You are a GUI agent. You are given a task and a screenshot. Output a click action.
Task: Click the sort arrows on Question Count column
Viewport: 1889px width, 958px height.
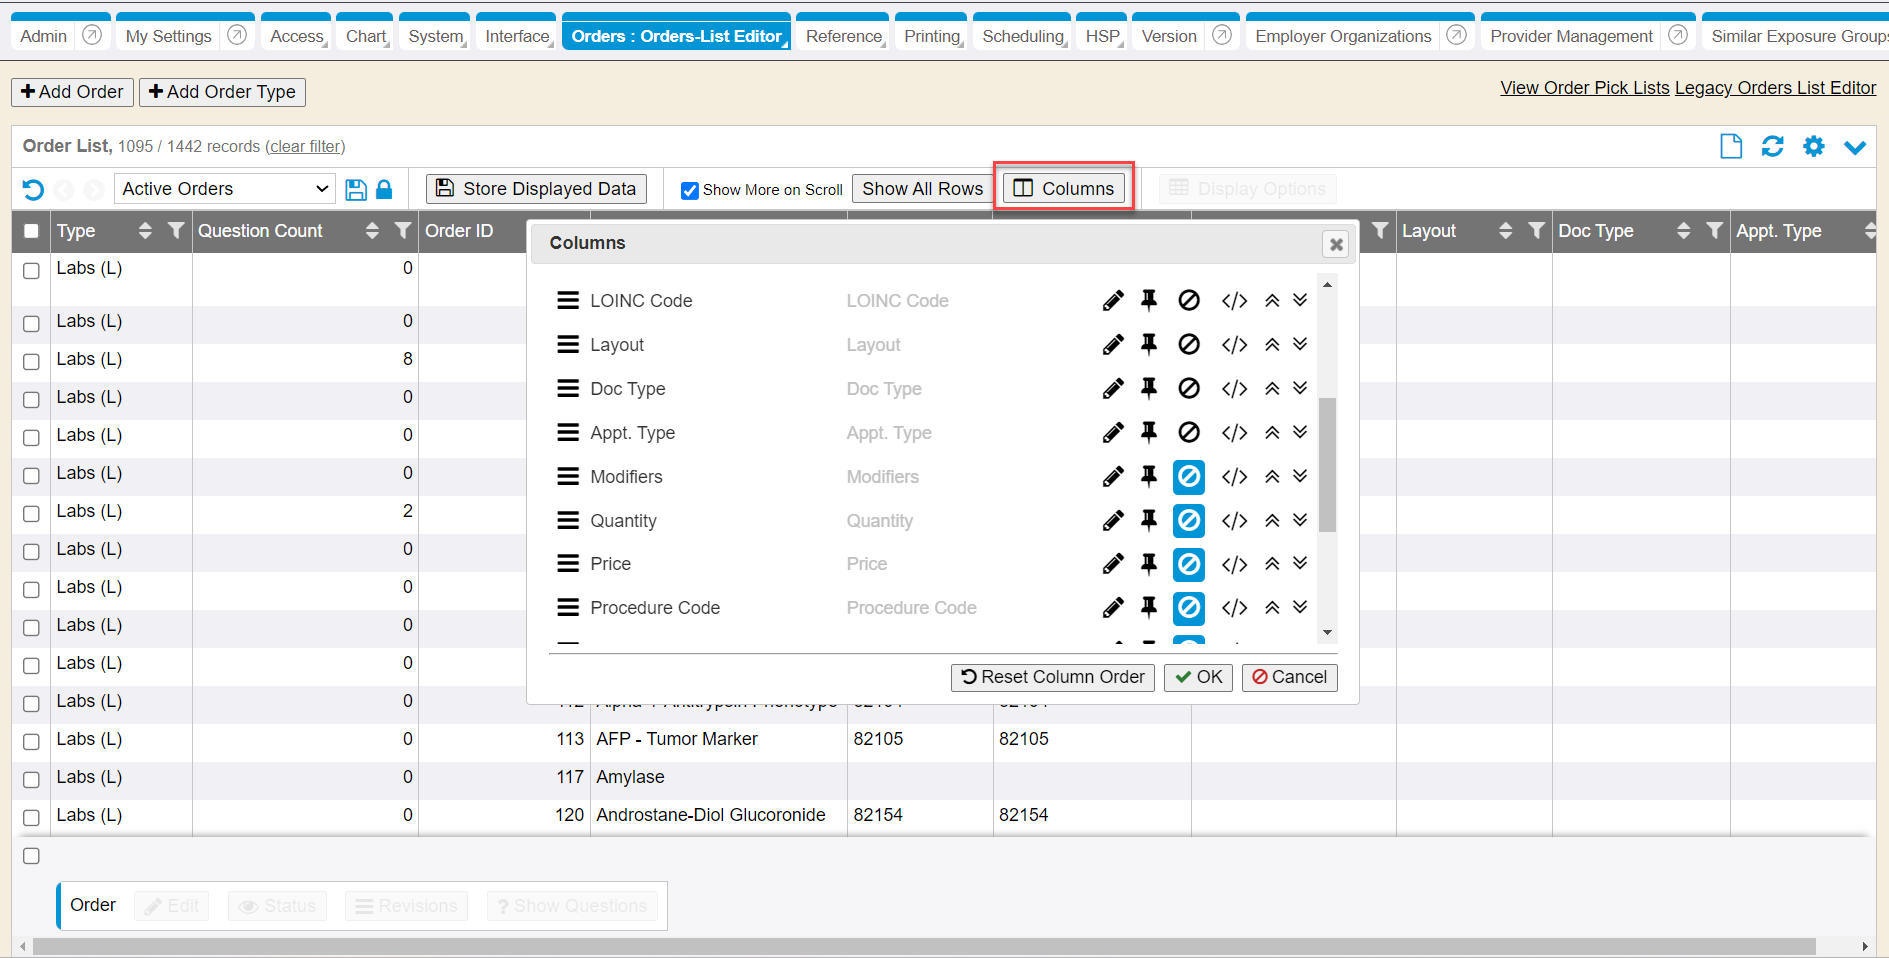tap(372, 231)
